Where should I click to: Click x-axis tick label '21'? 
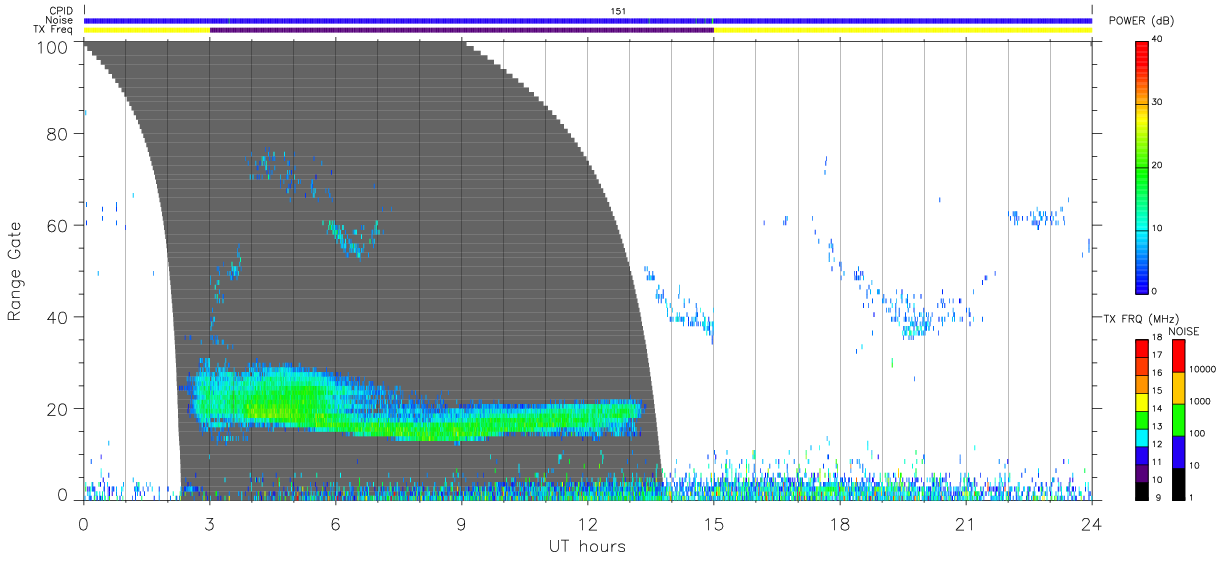[x=965, y=523]
